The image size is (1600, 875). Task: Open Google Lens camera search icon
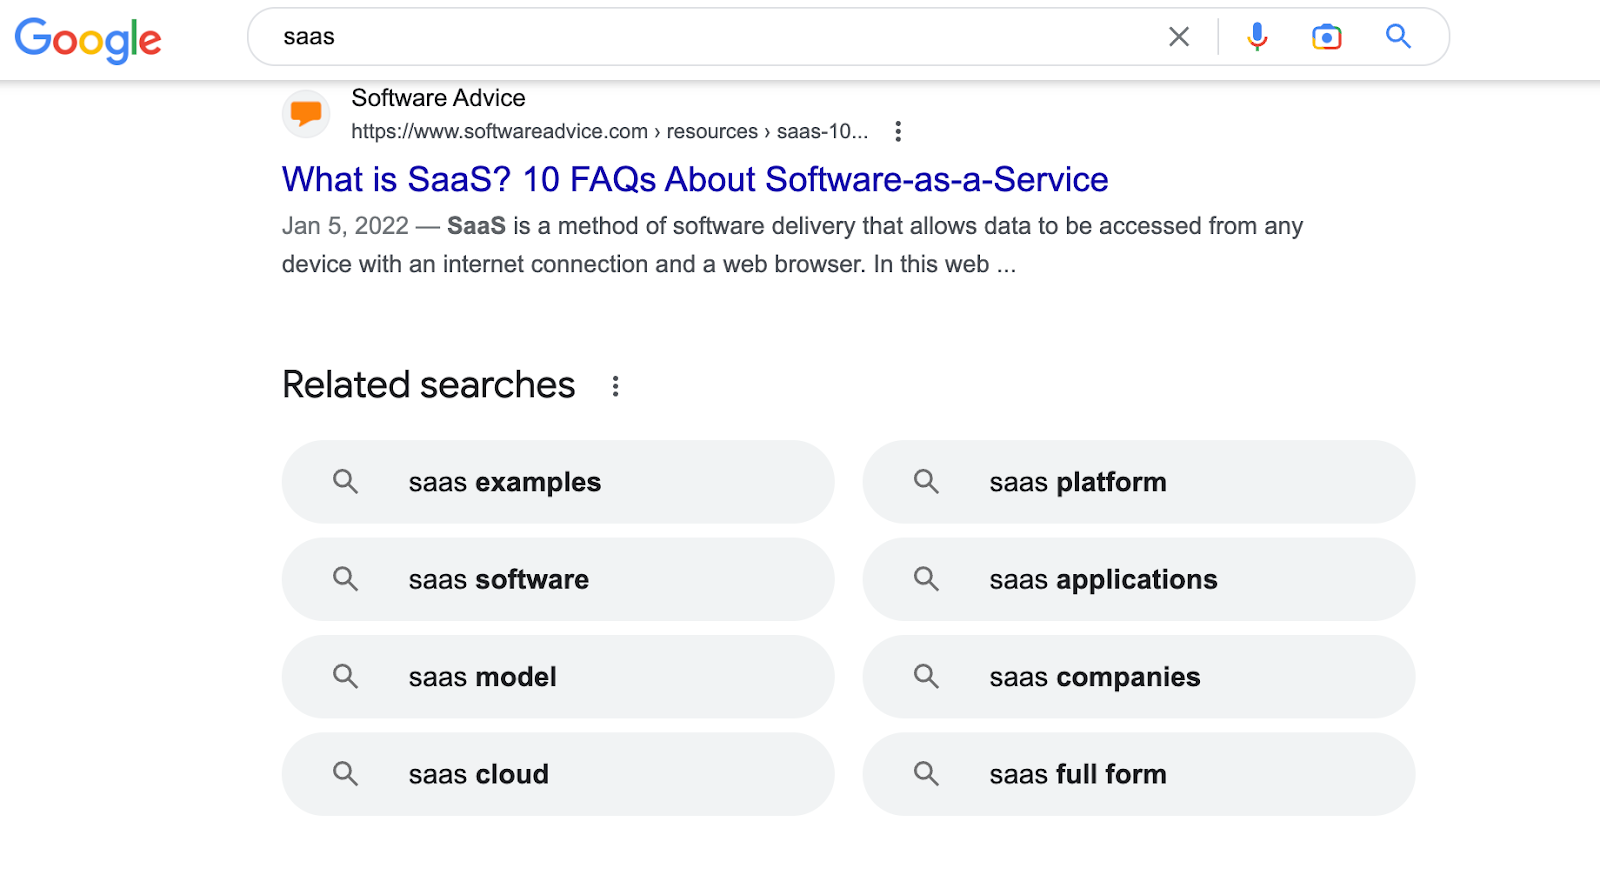point(1326,37)
